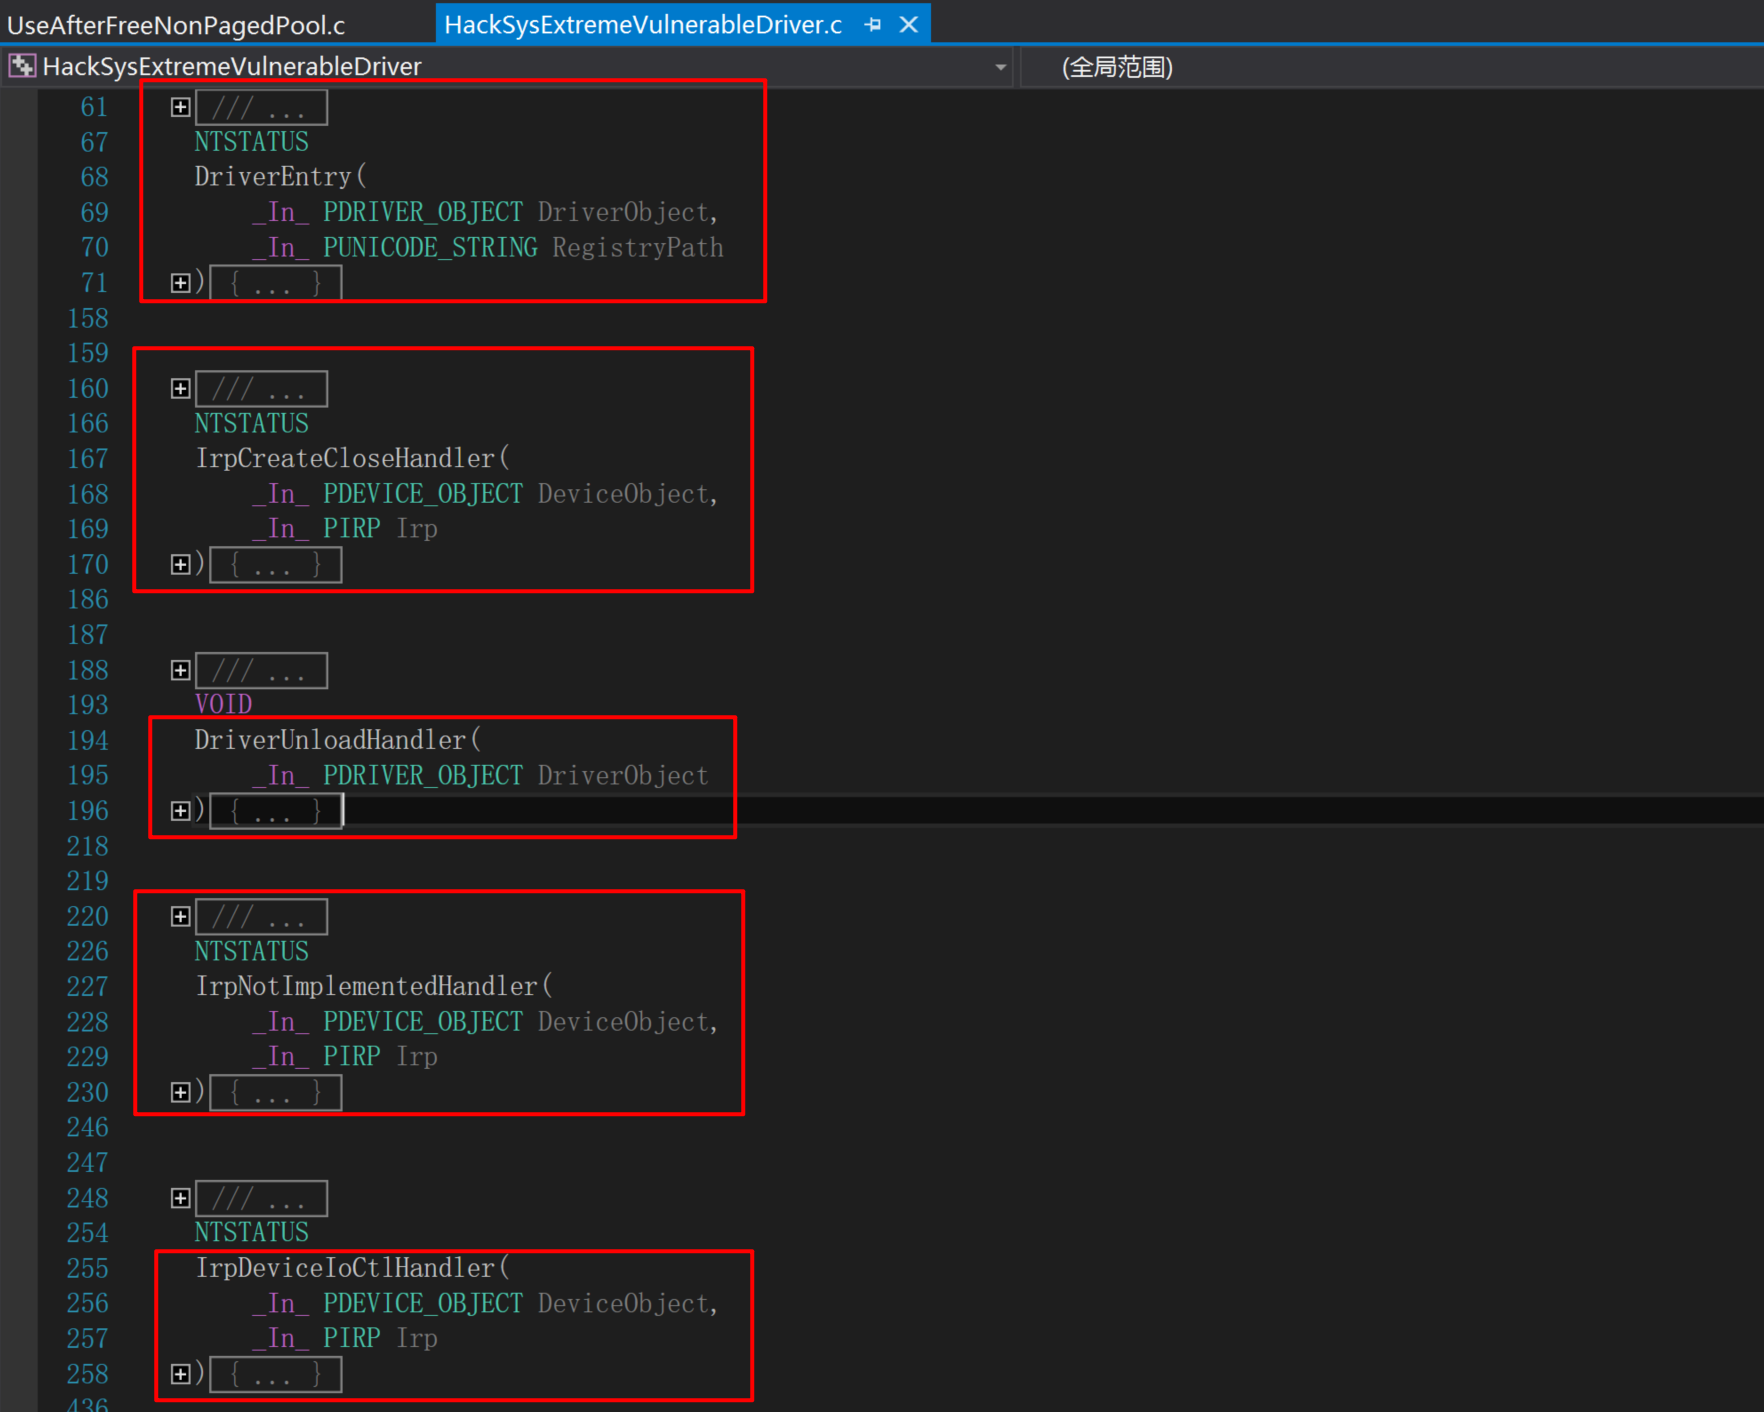Click NTSTATUS on line 67
This screenshot has width=1764, height=1412.
pos(251,142)
